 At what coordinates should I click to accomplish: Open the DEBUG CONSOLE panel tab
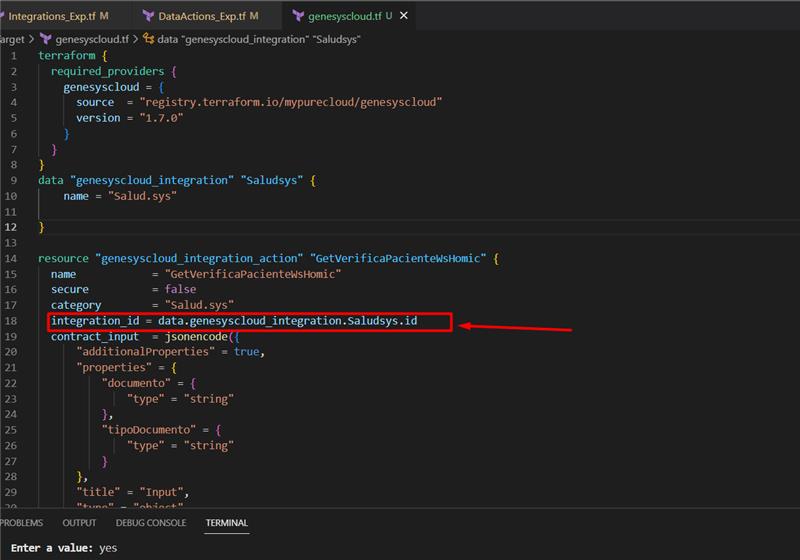click(x=151, y=523)
